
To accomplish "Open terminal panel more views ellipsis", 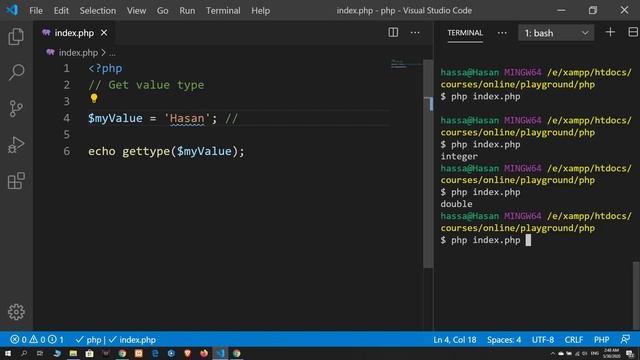I will [x=502, y=33].
